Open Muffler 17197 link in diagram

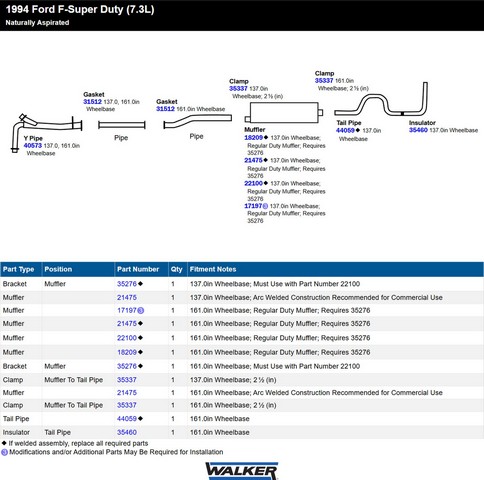(253, 206)
